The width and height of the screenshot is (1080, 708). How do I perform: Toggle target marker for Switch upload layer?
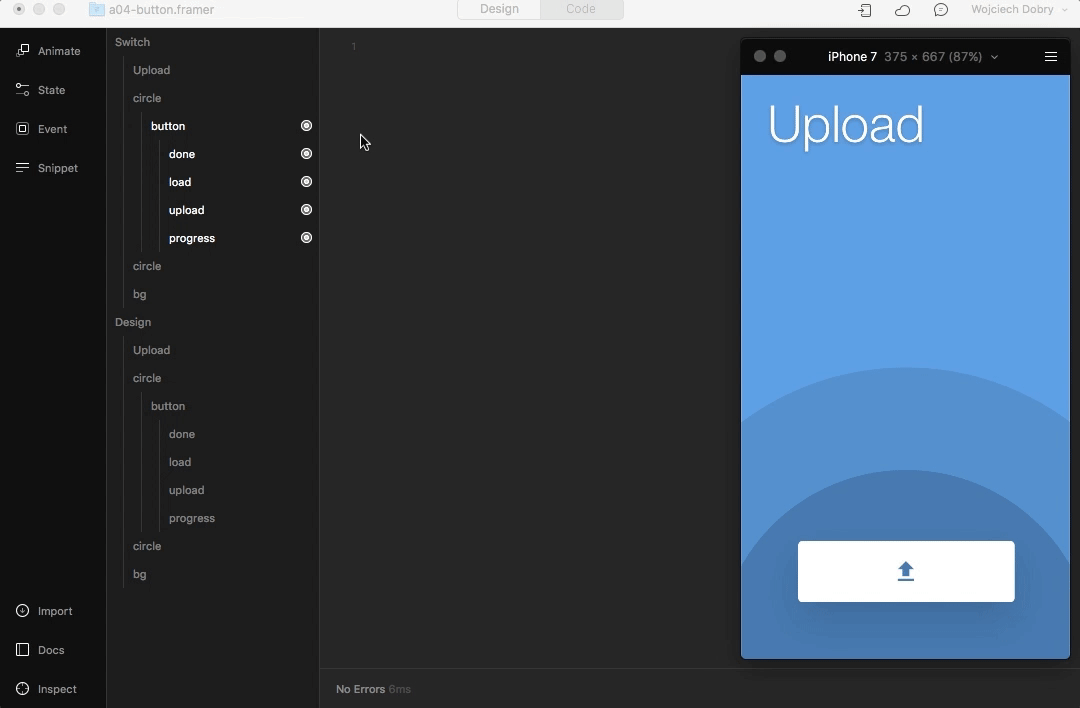click(307, 209)
